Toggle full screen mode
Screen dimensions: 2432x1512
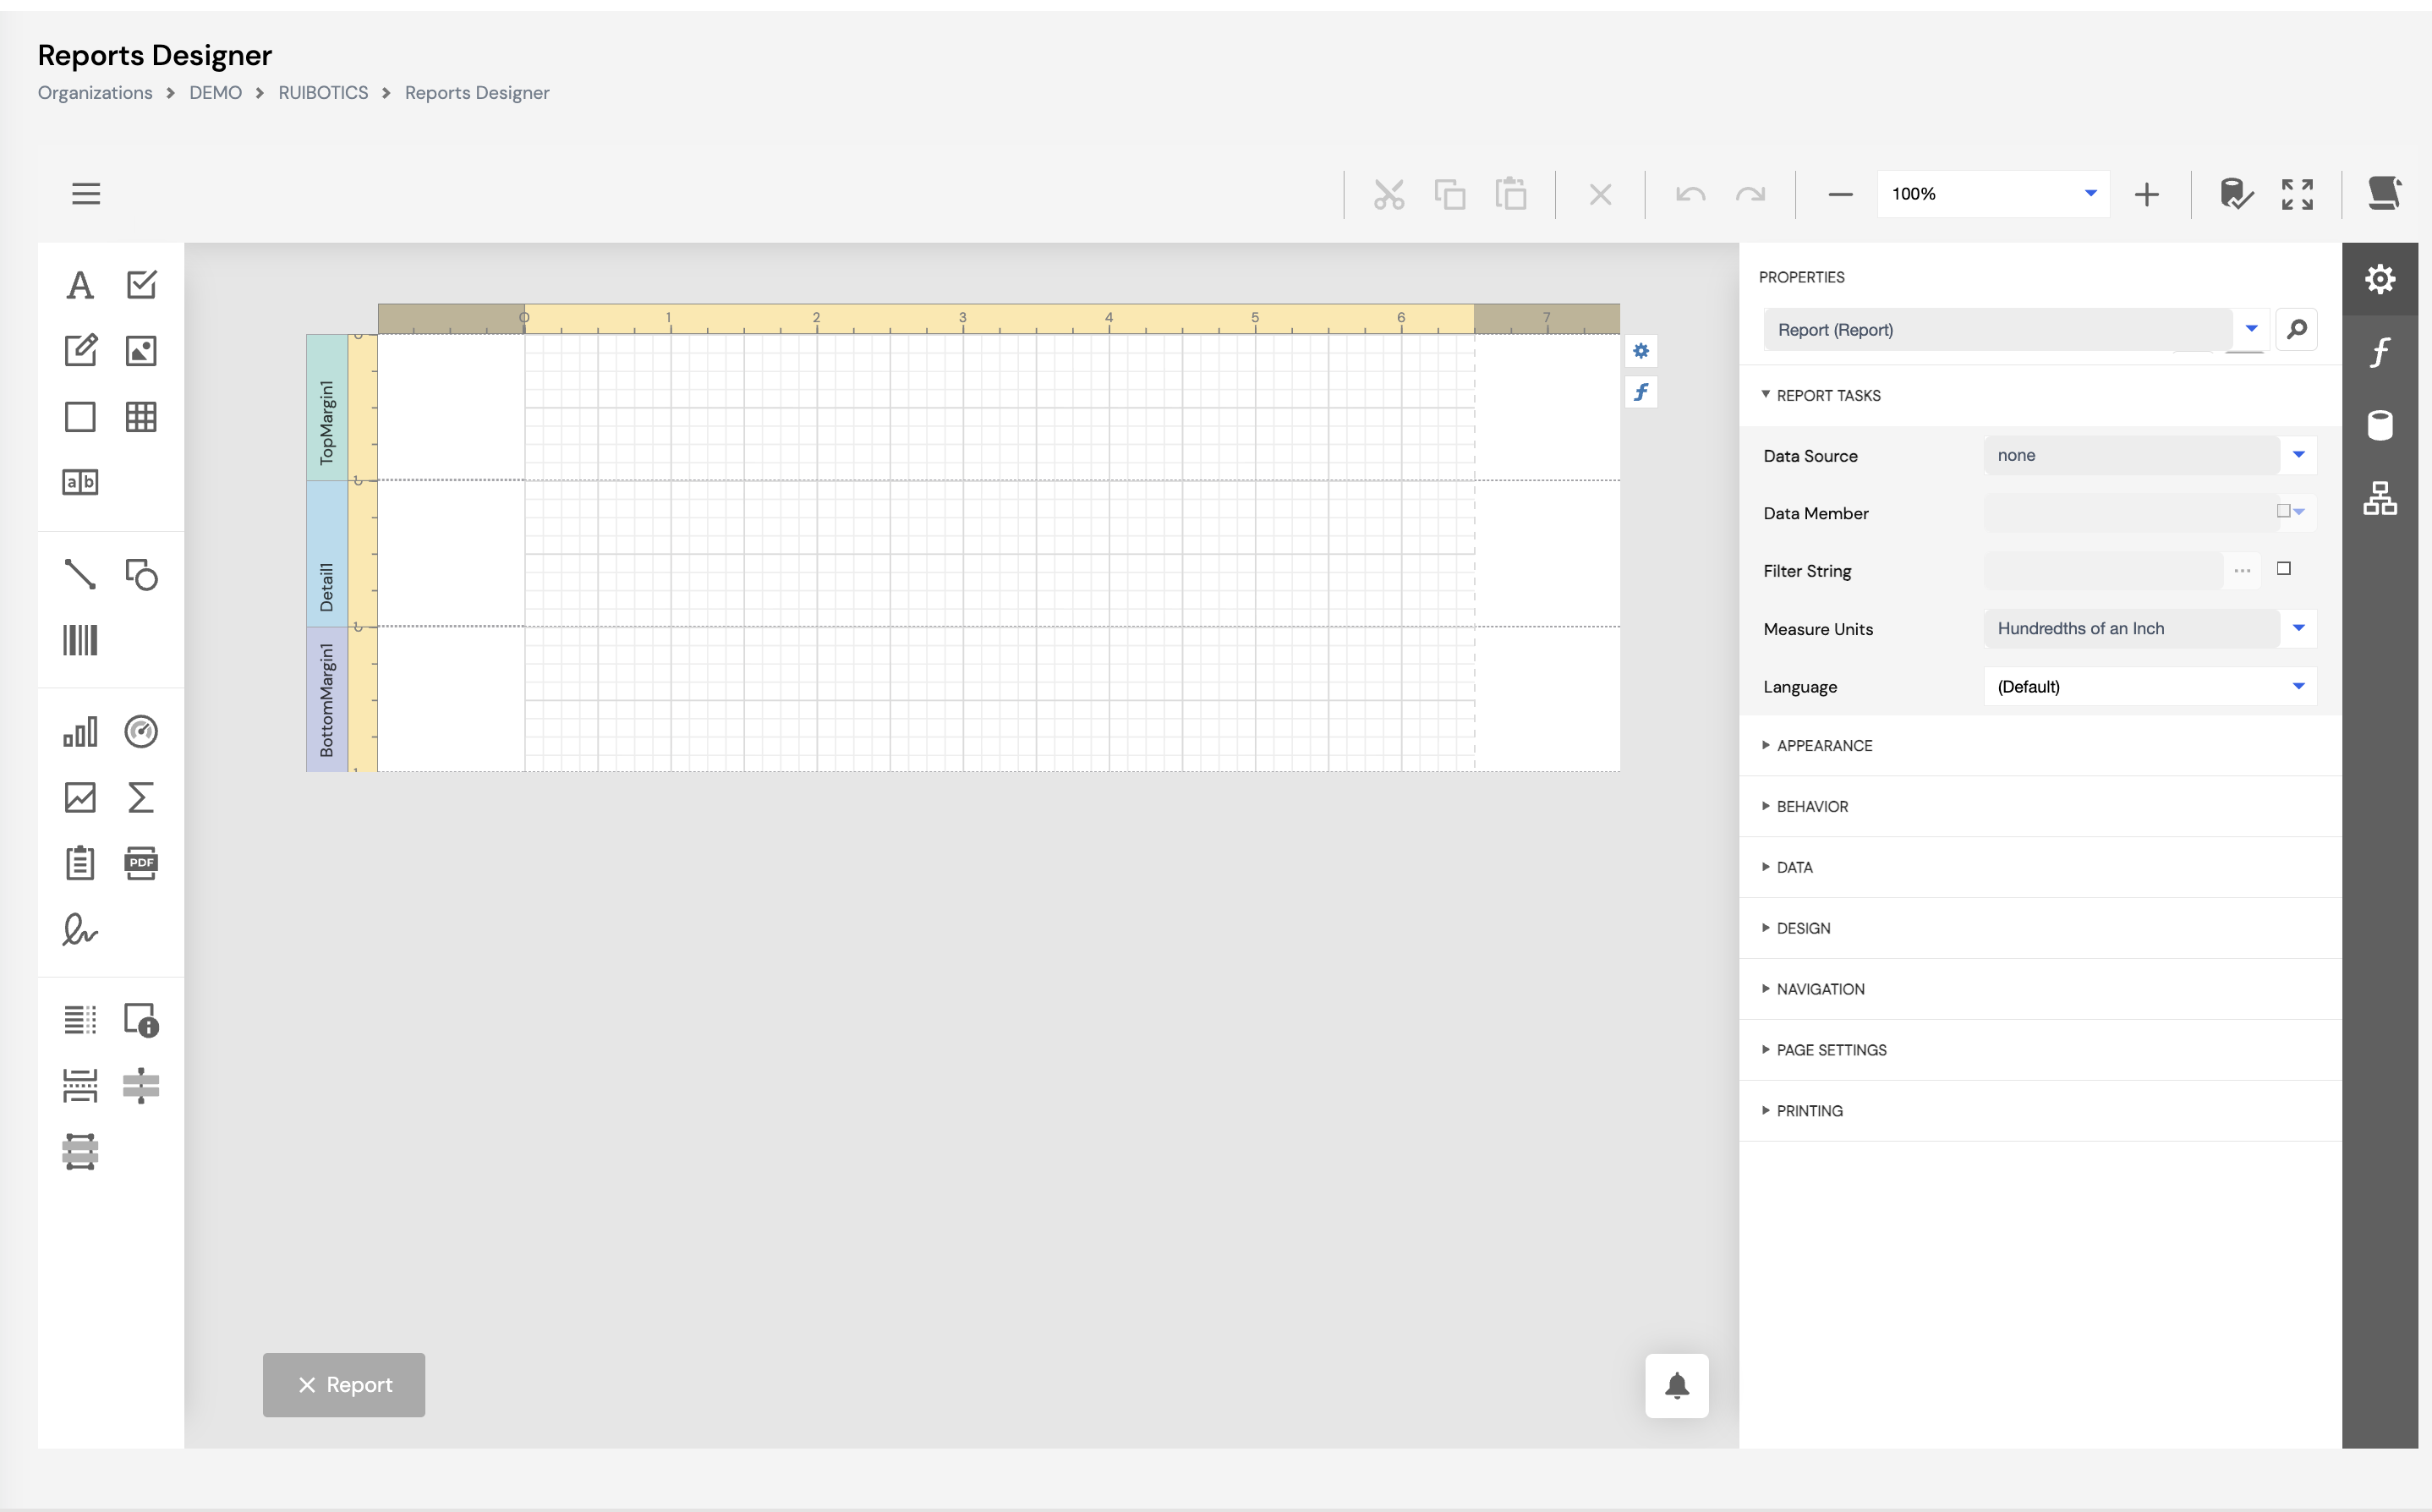2297,194
